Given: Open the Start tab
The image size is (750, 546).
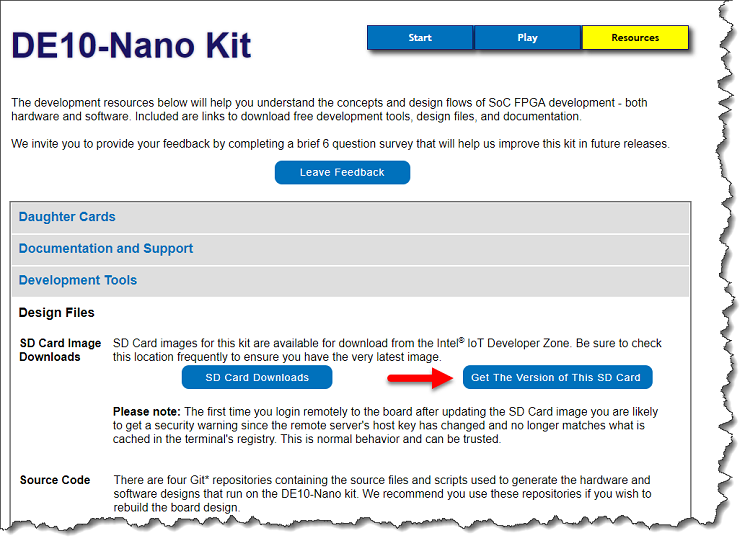Looking at the screenshot, I should coord(420,38).
